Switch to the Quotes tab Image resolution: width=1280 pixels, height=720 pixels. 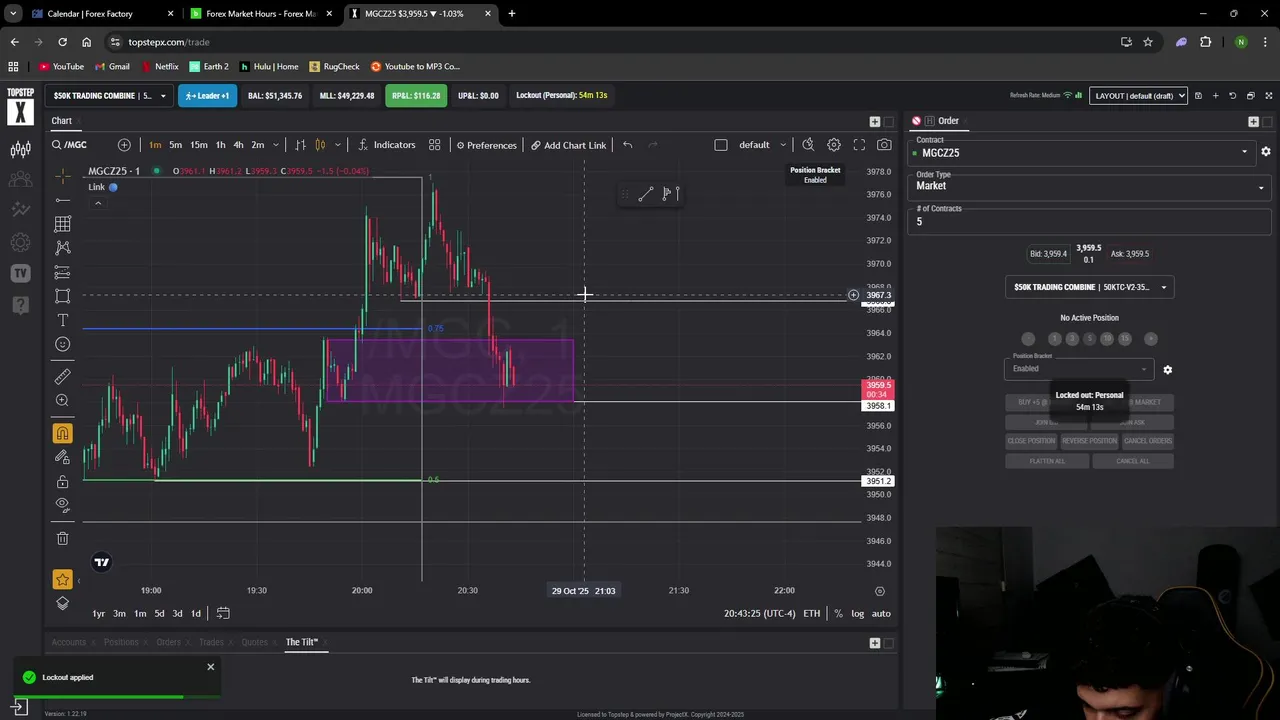pos(254,642)
